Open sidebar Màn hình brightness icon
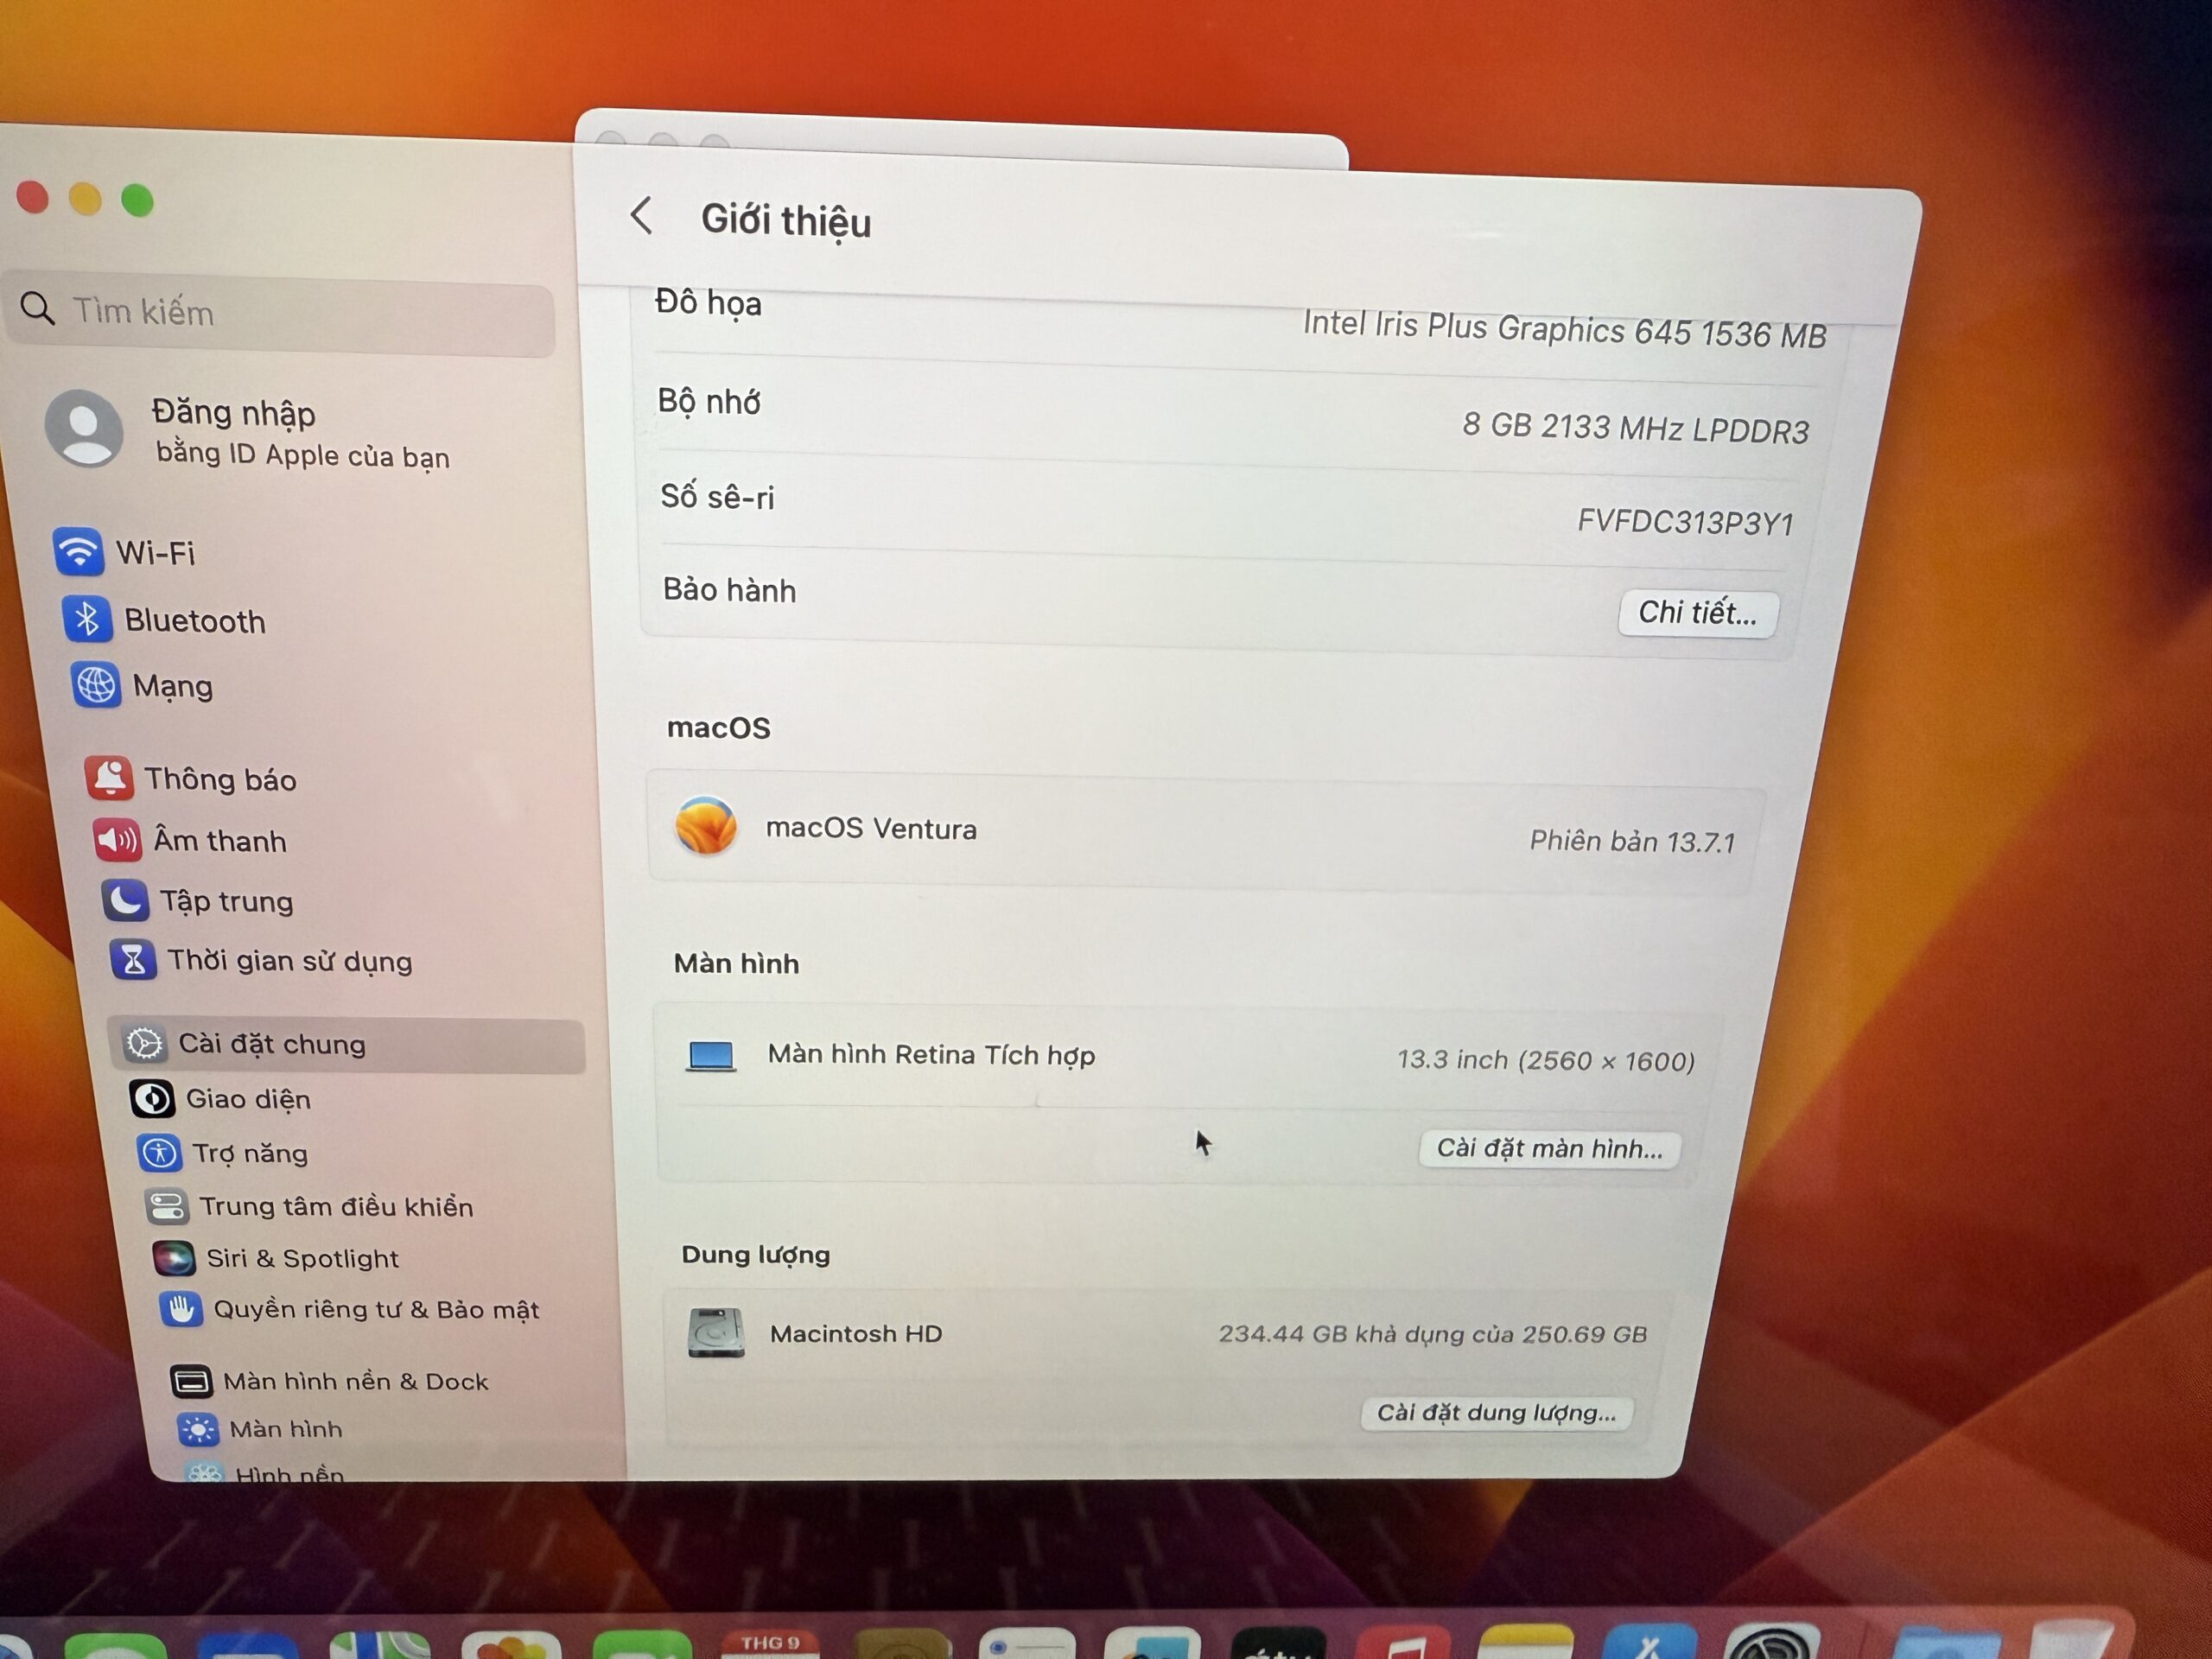Viewport: 2212px width, 1659px height. (x=197, y=1430)
